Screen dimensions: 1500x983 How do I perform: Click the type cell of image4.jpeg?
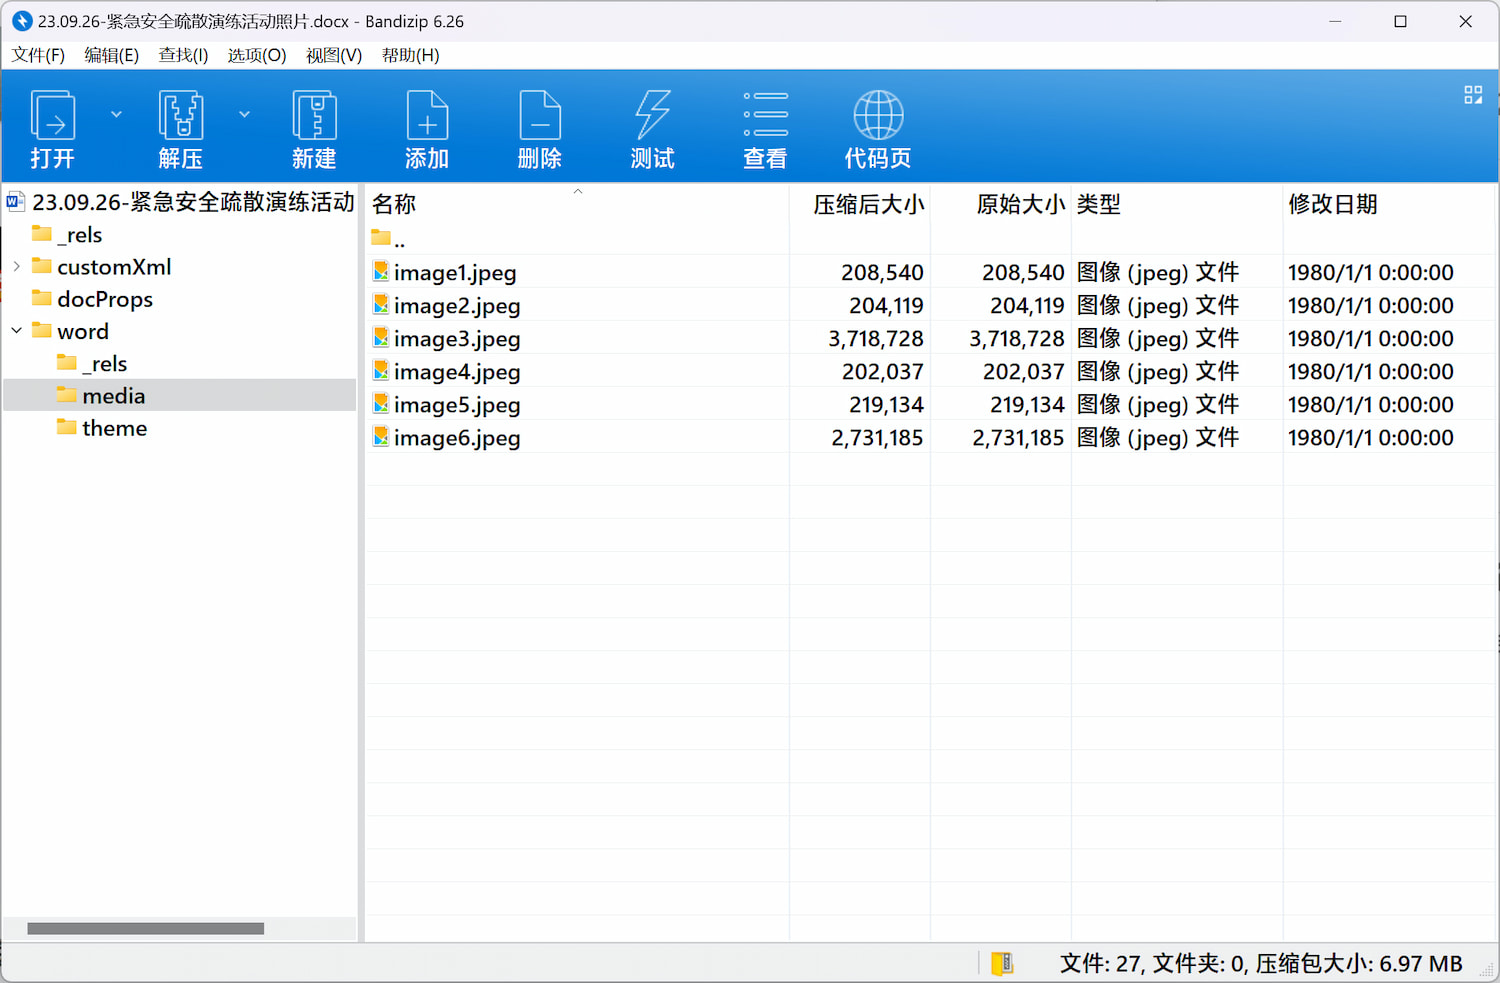pos(1158,372)
